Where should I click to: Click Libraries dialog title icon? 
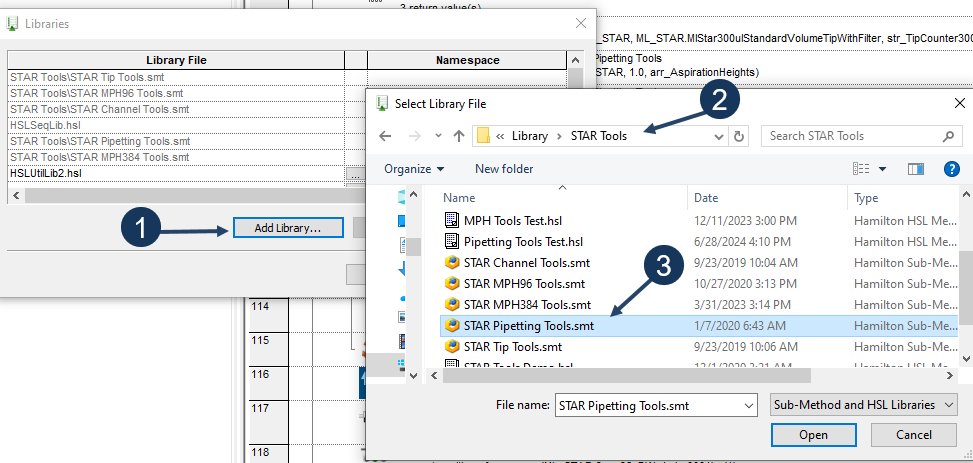12,24
